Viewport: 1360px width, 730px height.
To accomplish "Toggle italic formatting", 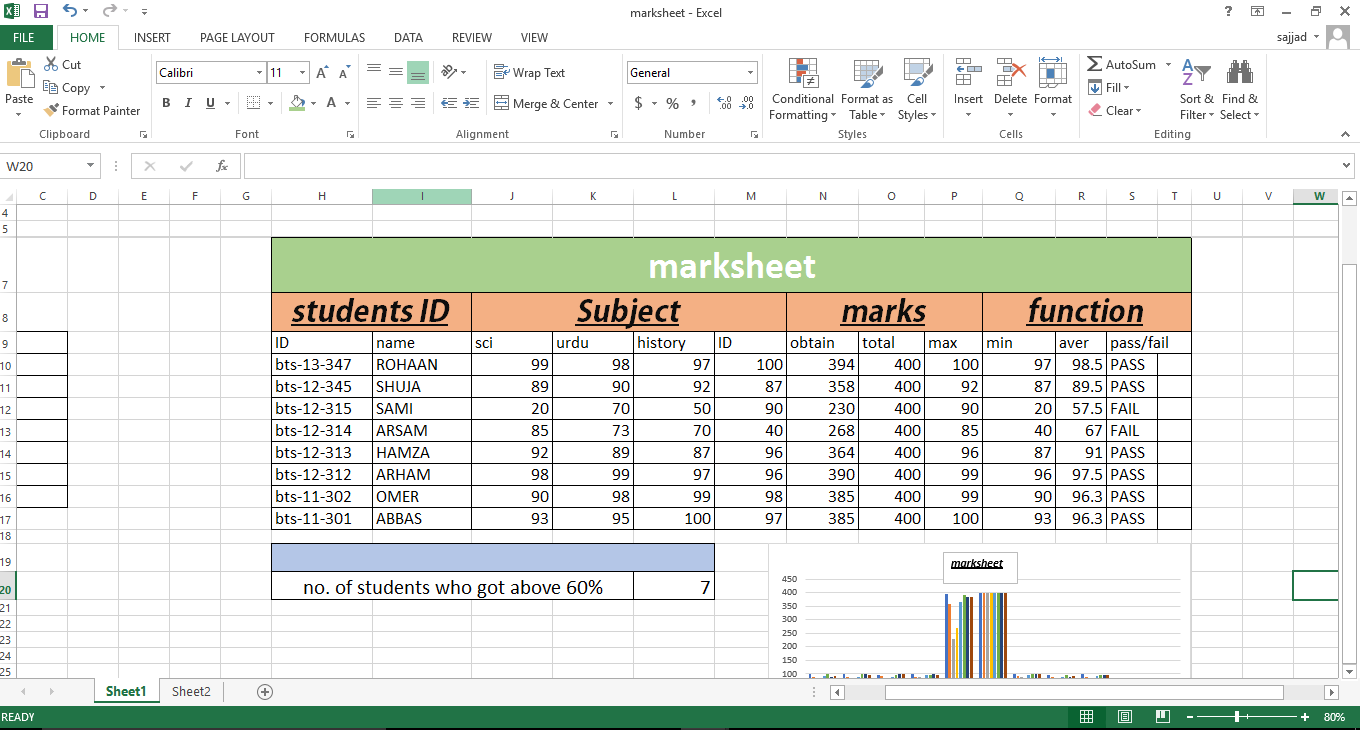I will [186, 102].
